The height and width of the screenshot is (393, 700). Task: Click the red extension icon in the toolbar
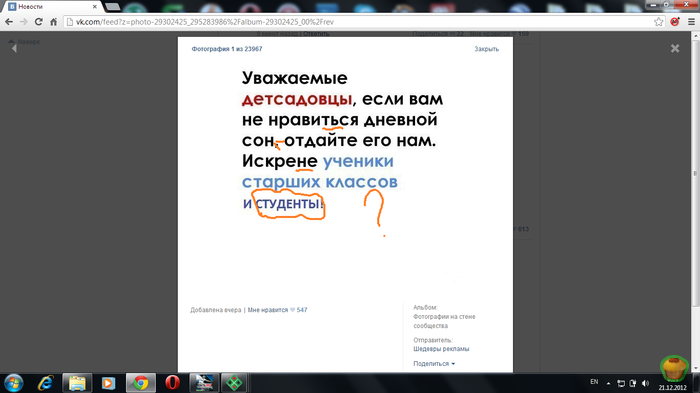pyautogui.click(x=675, y=21)
